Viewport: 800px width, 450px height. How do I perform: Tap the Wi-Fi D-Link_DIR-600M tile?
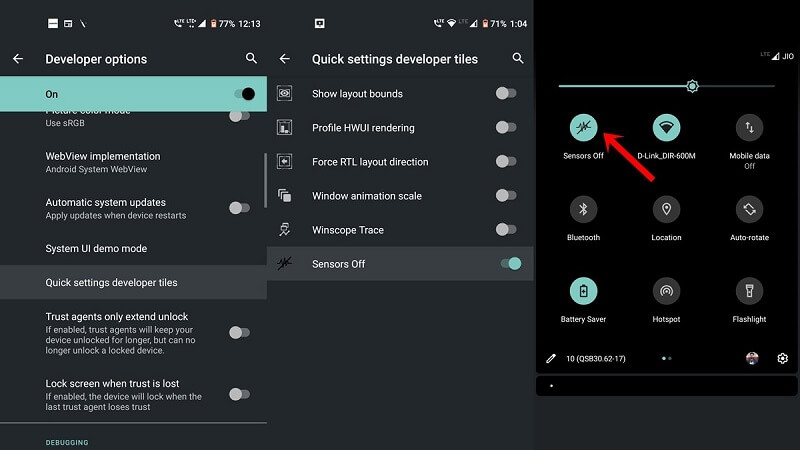(667, 127)
